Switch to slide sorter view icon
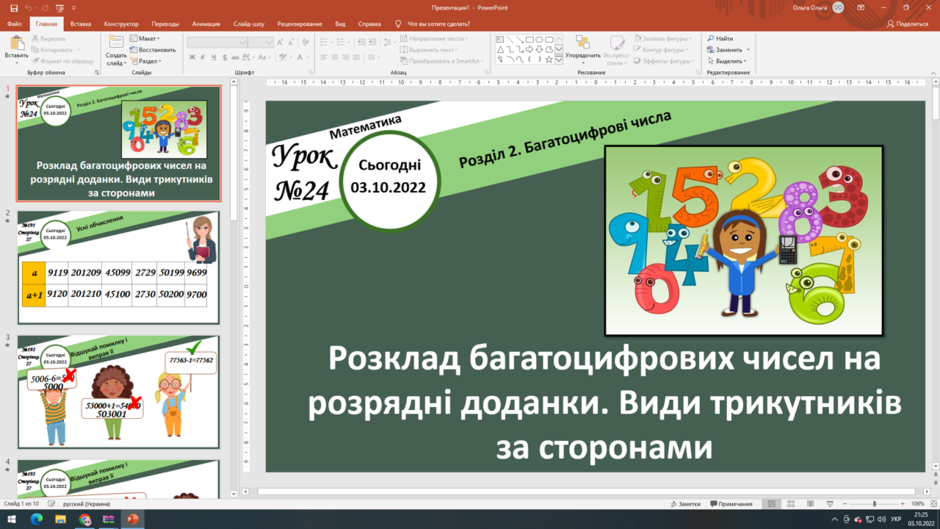The width and height of the screenshot is (940, 529). pos(791,504)
